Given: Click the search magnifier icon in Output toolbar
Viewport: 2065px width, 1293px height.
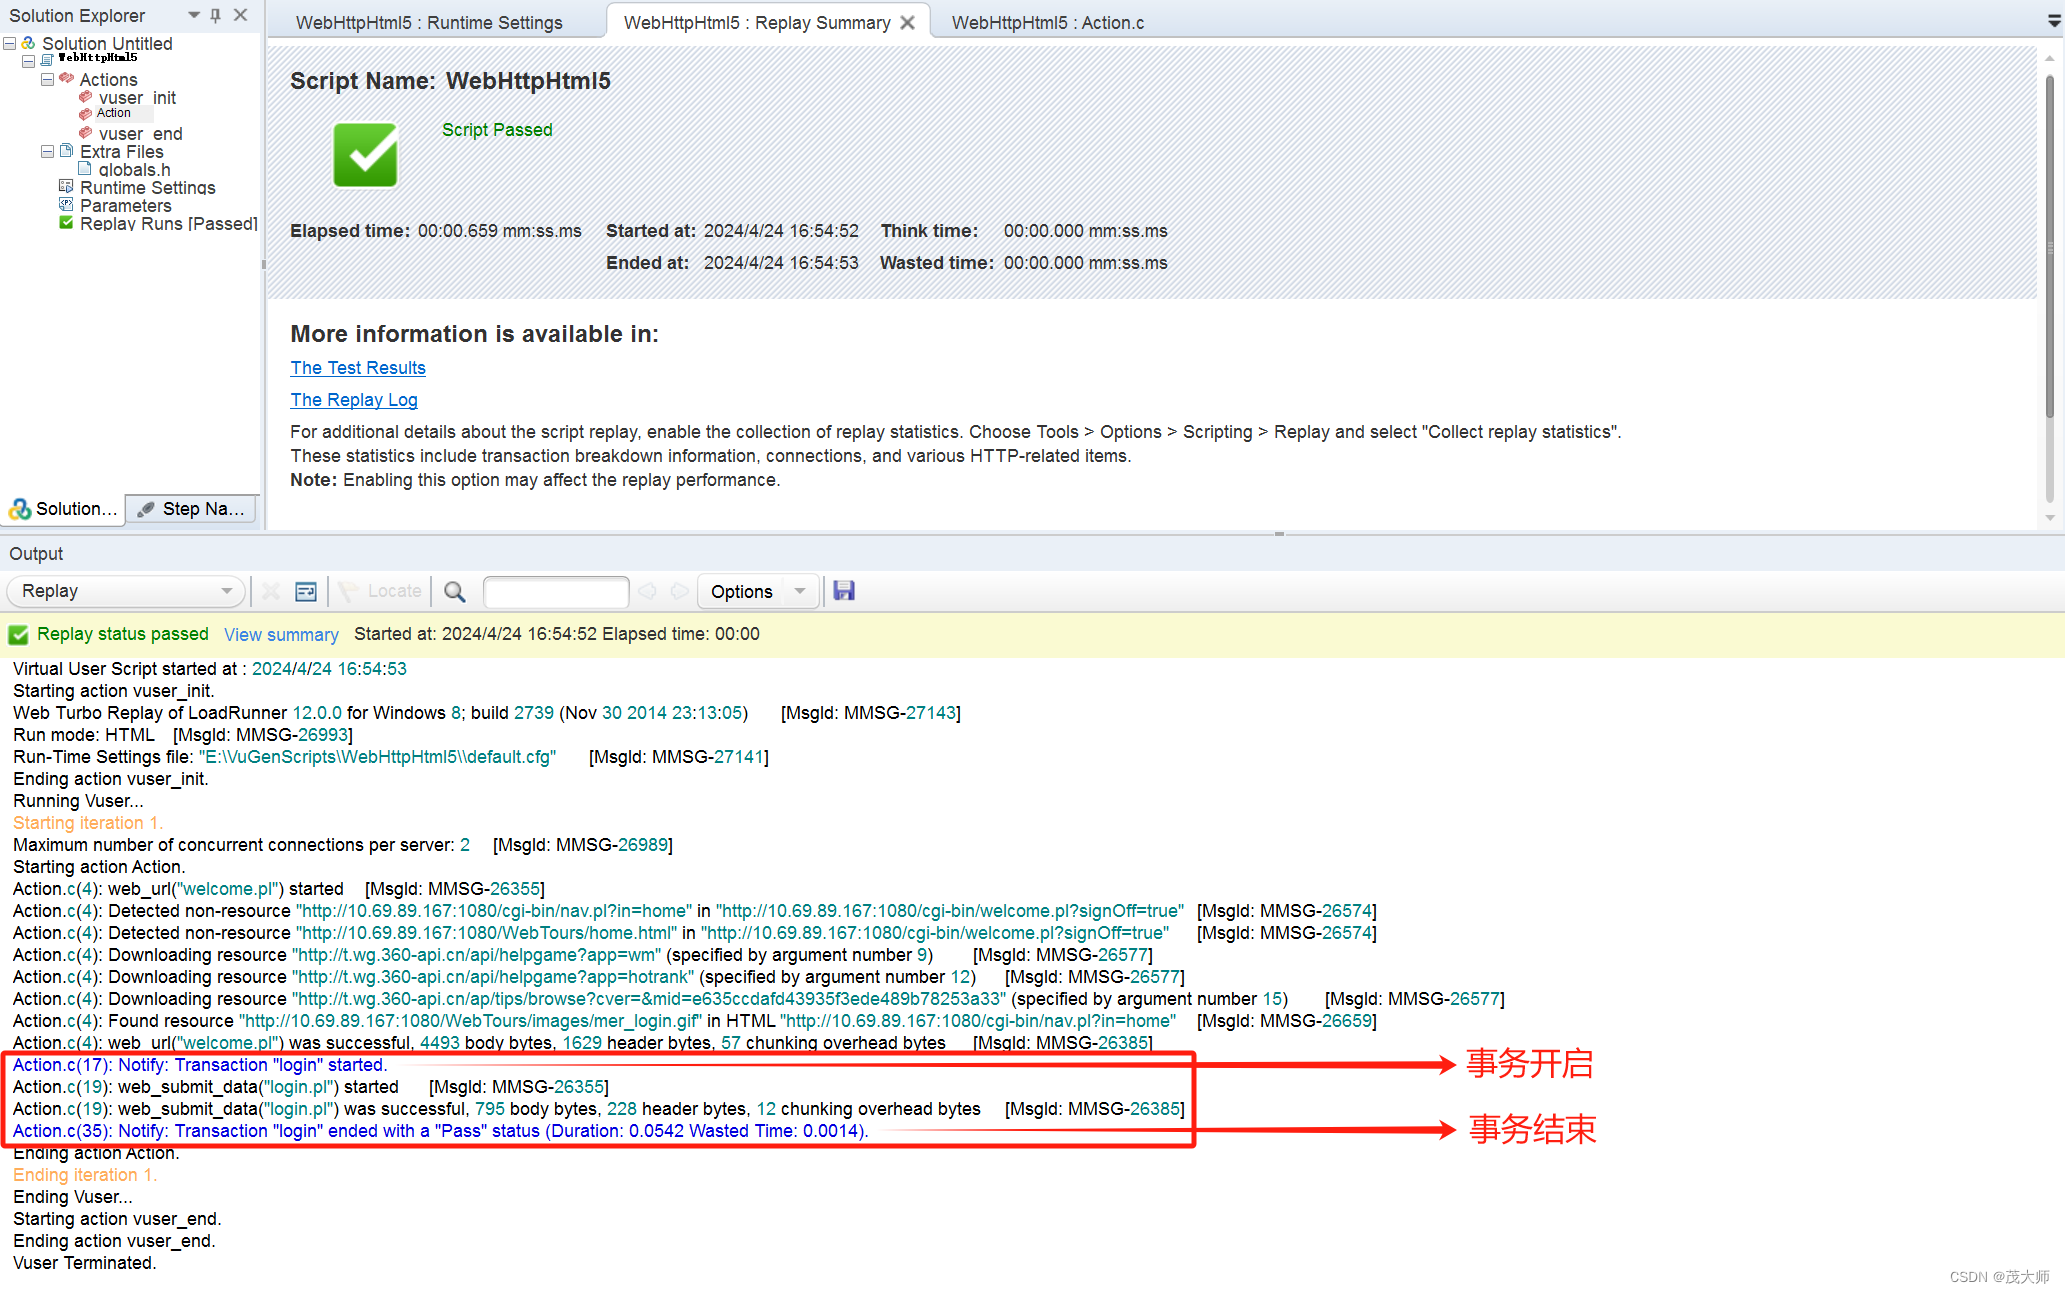Looking at the screenshot, I should point(454,591).
